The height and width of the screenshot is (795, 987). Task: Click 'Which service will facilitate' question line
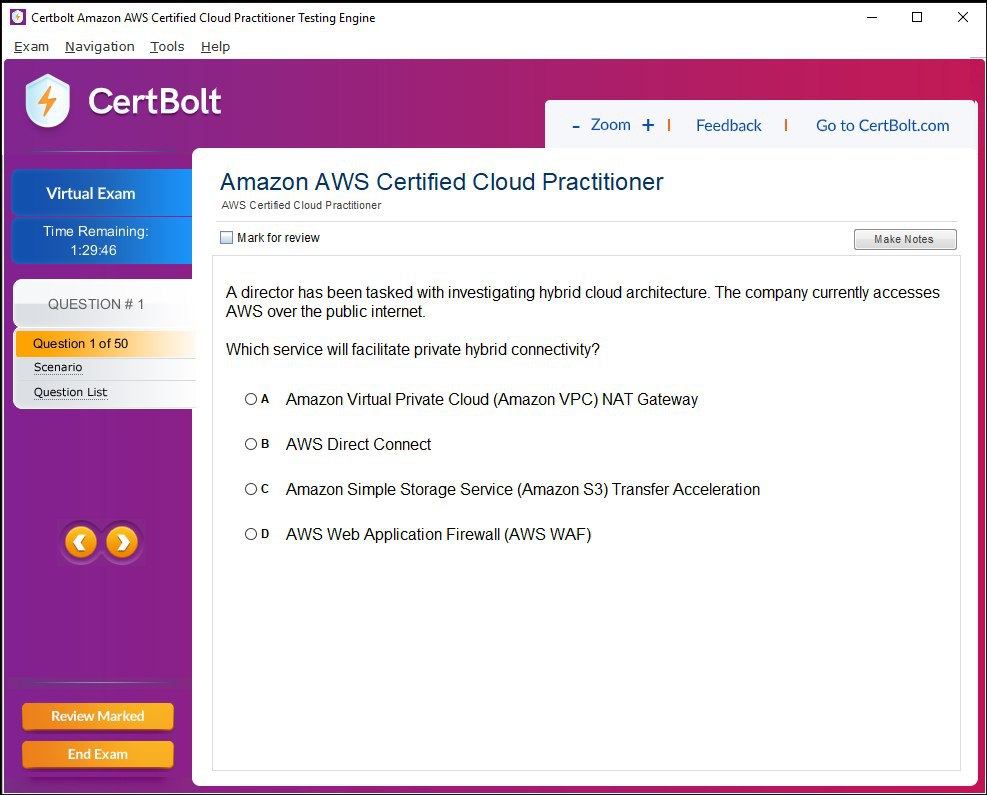[x=412, y=349]
